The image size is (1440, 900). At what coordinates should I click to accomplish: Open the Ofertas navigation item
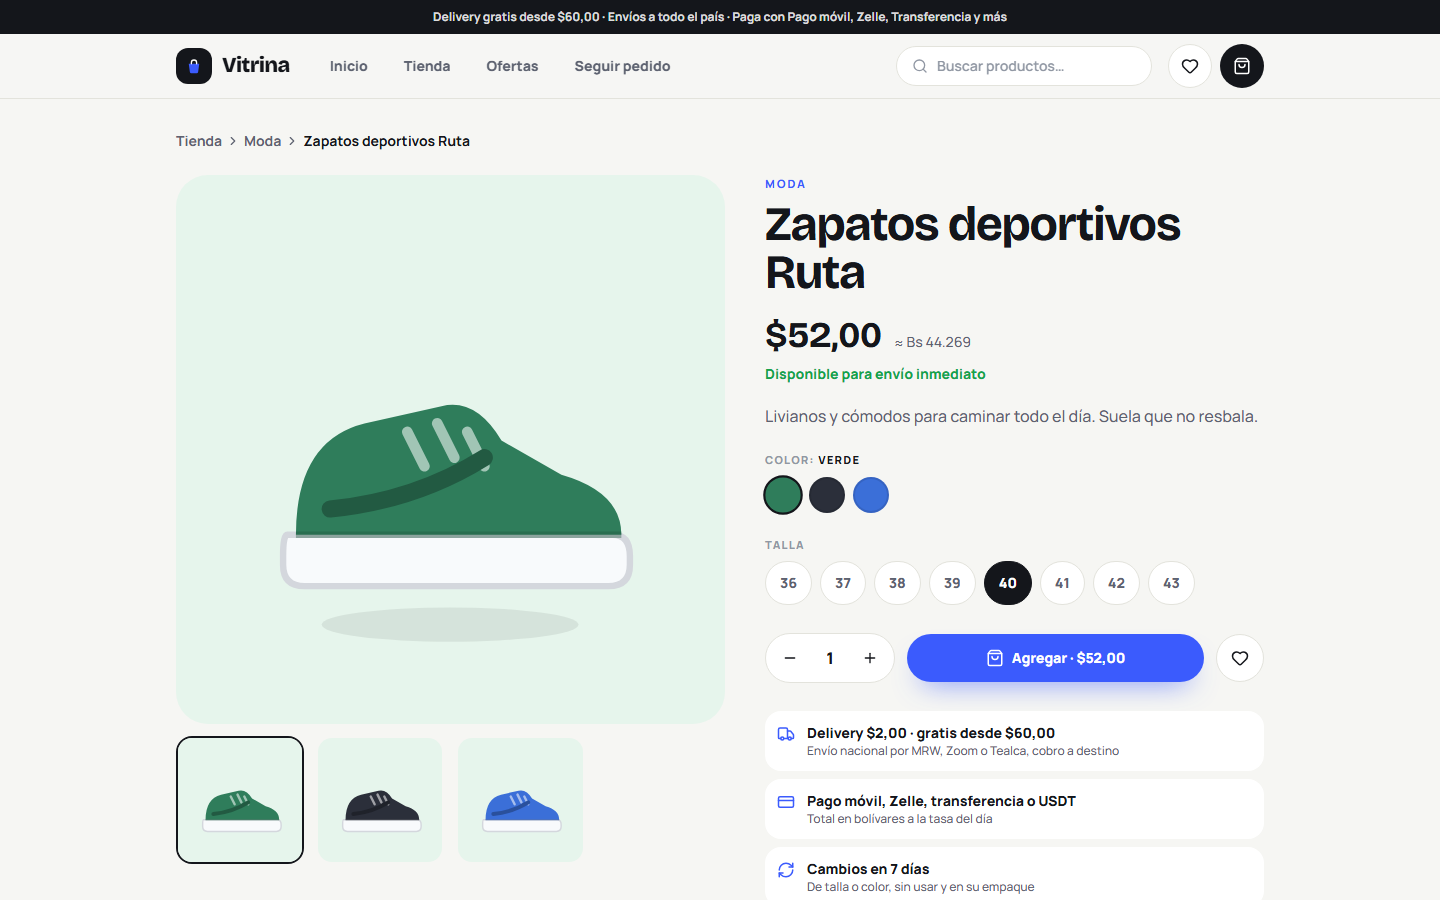point(512,66)
